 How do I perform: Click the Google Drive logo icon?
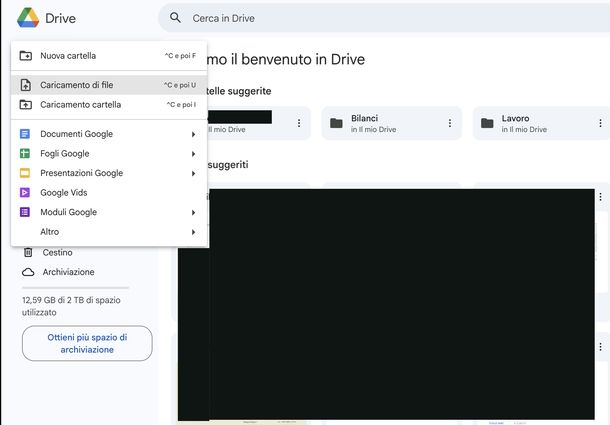(x=28, y=18)
